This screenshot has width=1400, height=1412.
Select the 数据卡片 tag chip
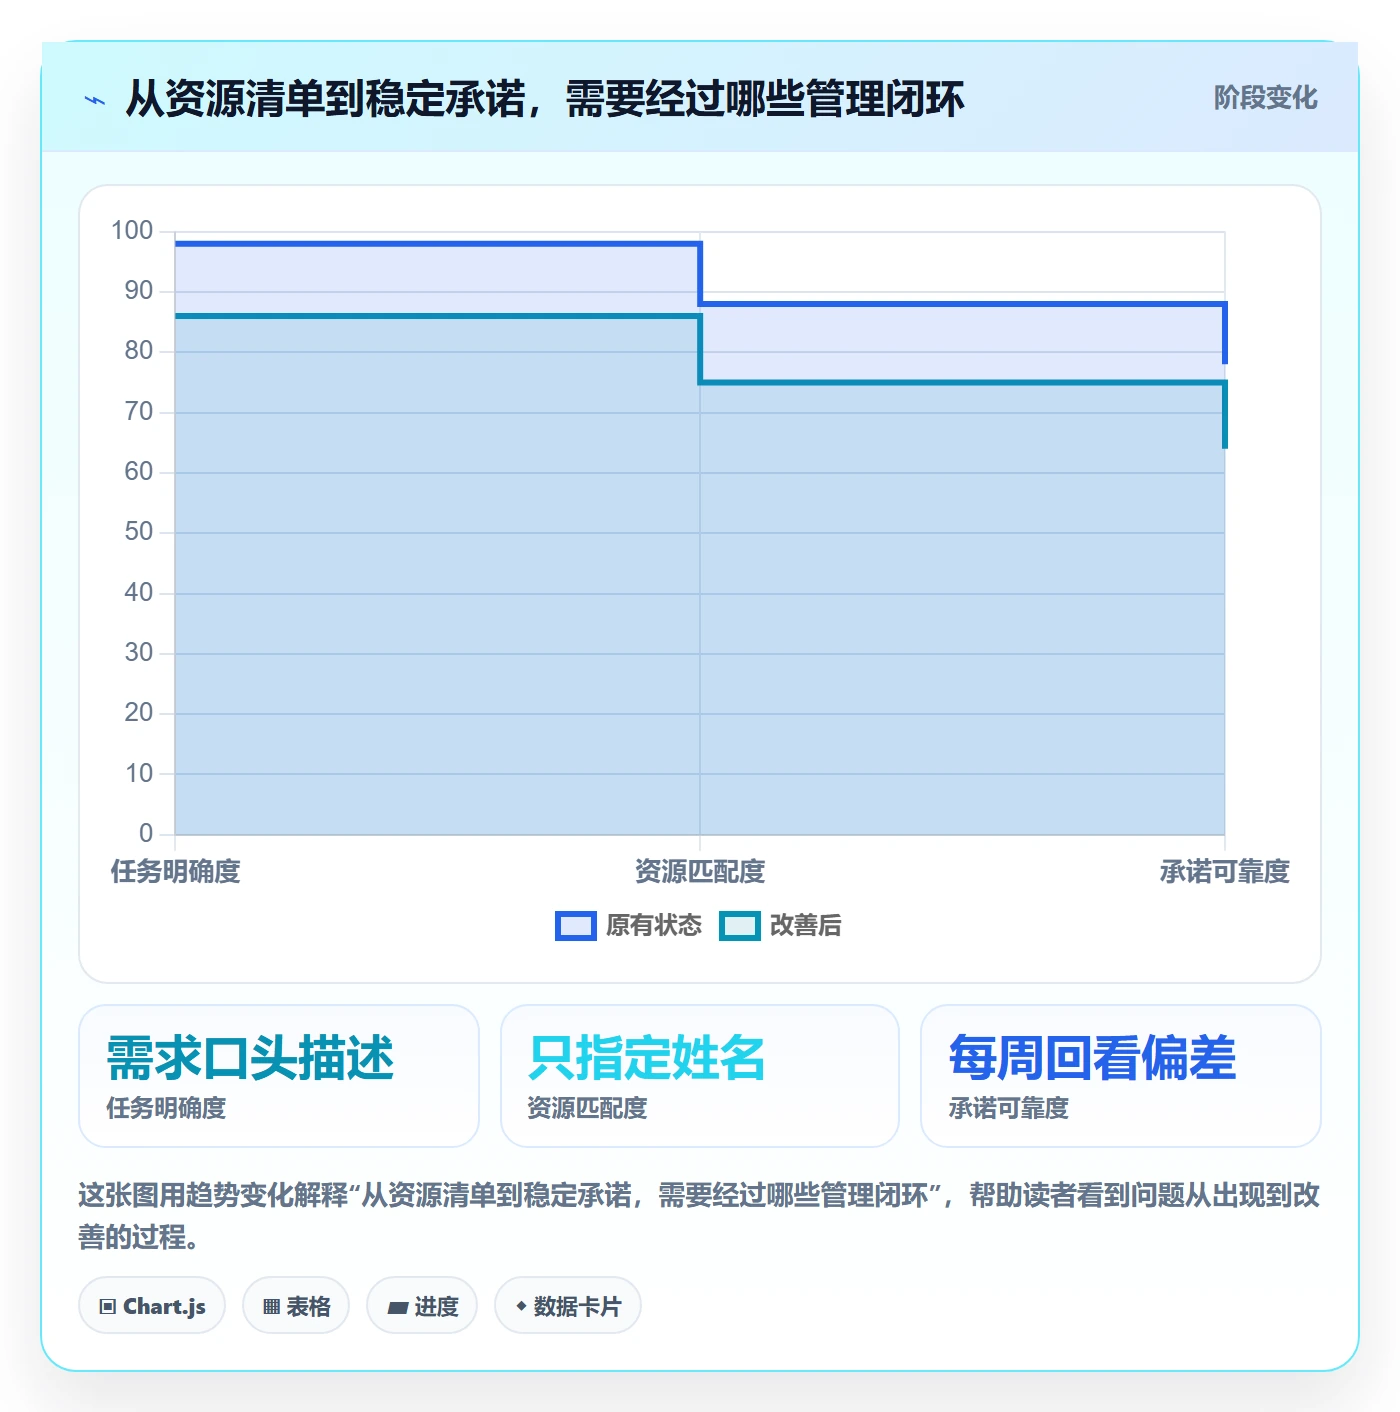(x=568, y=1306)
